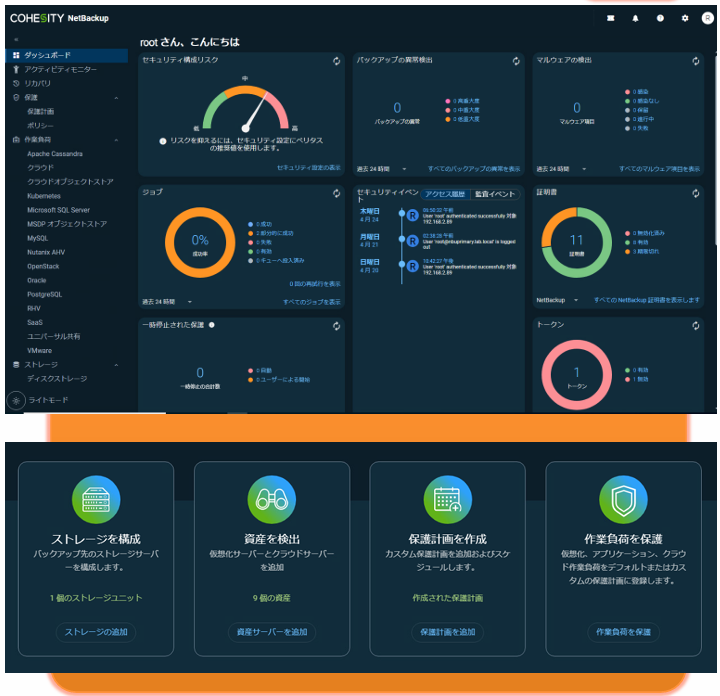Open 過去 24 時間 dropdown in malware widget
The width and height of the screenshot is (720, 696).
[561, 169]
